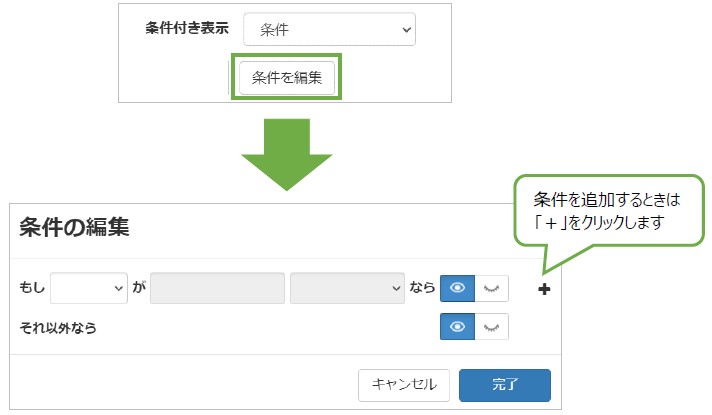Open the greyed-out dropdown before なら

tap(347, 288)
